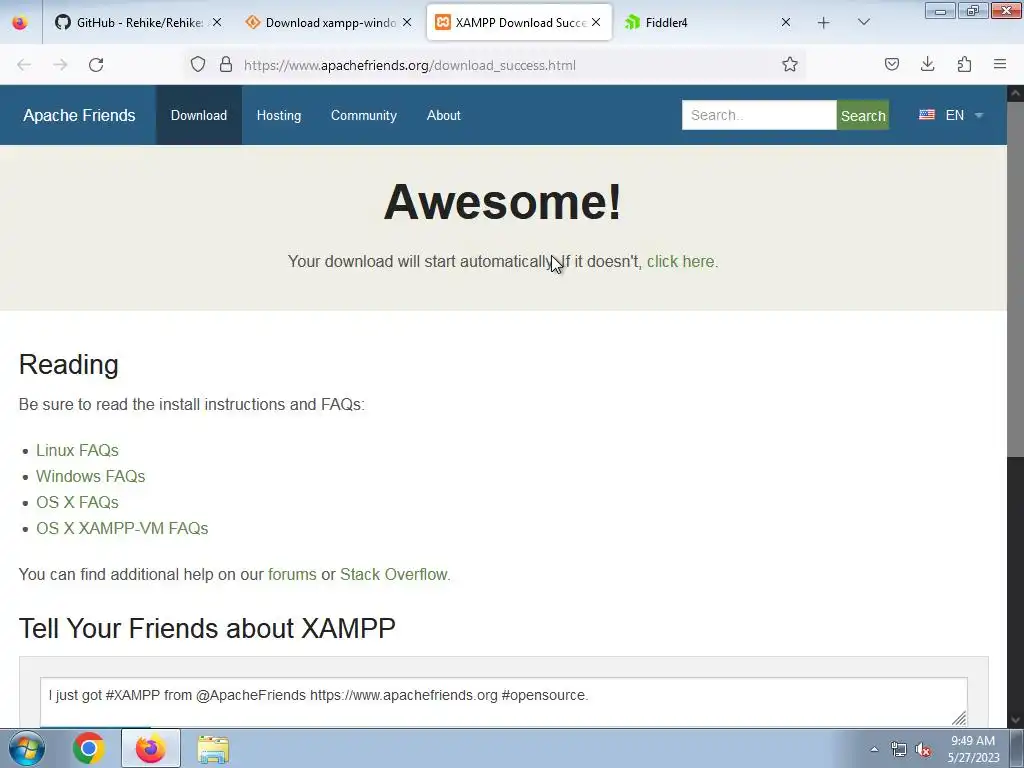Image resolution: width=1024 pixels, height=768 pixels.
Task: Click the scrollbar up arrow
Action: [1015, 93]
